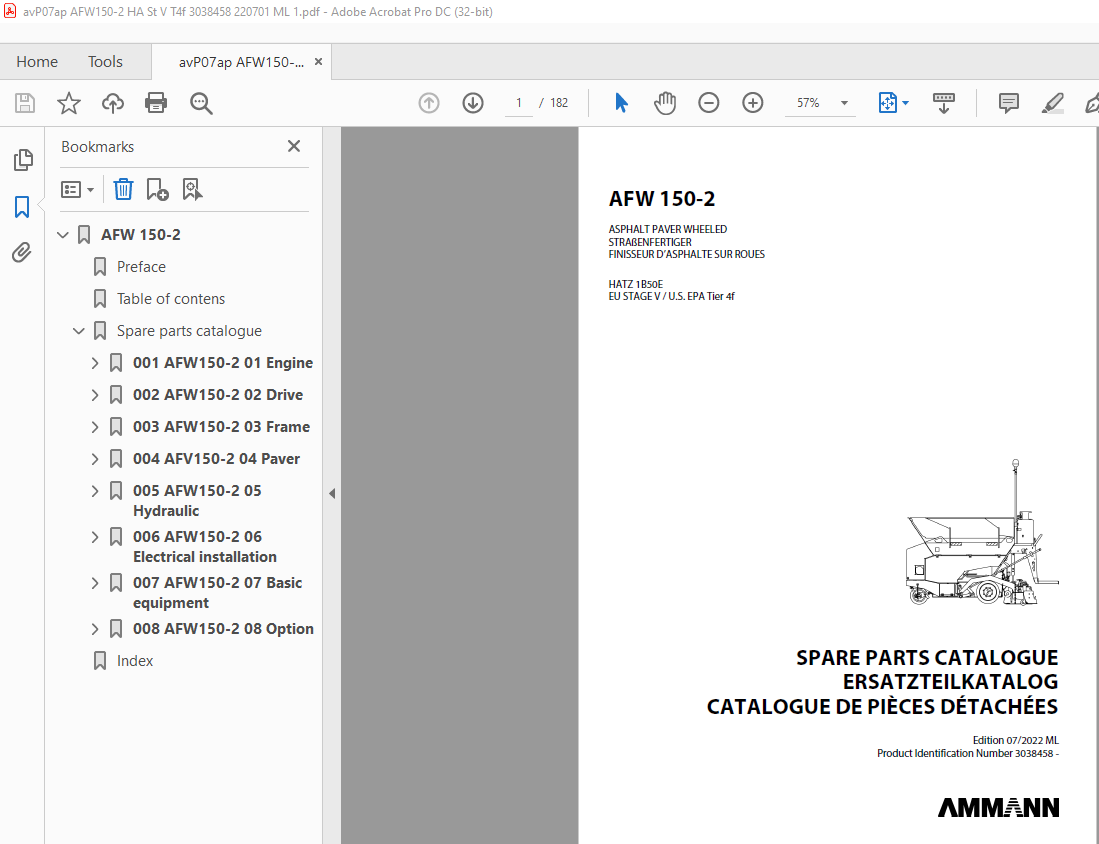Go to 007 Basic equipment bookmark
This screenshot has width=1099, height=844.
pos(217,593)
